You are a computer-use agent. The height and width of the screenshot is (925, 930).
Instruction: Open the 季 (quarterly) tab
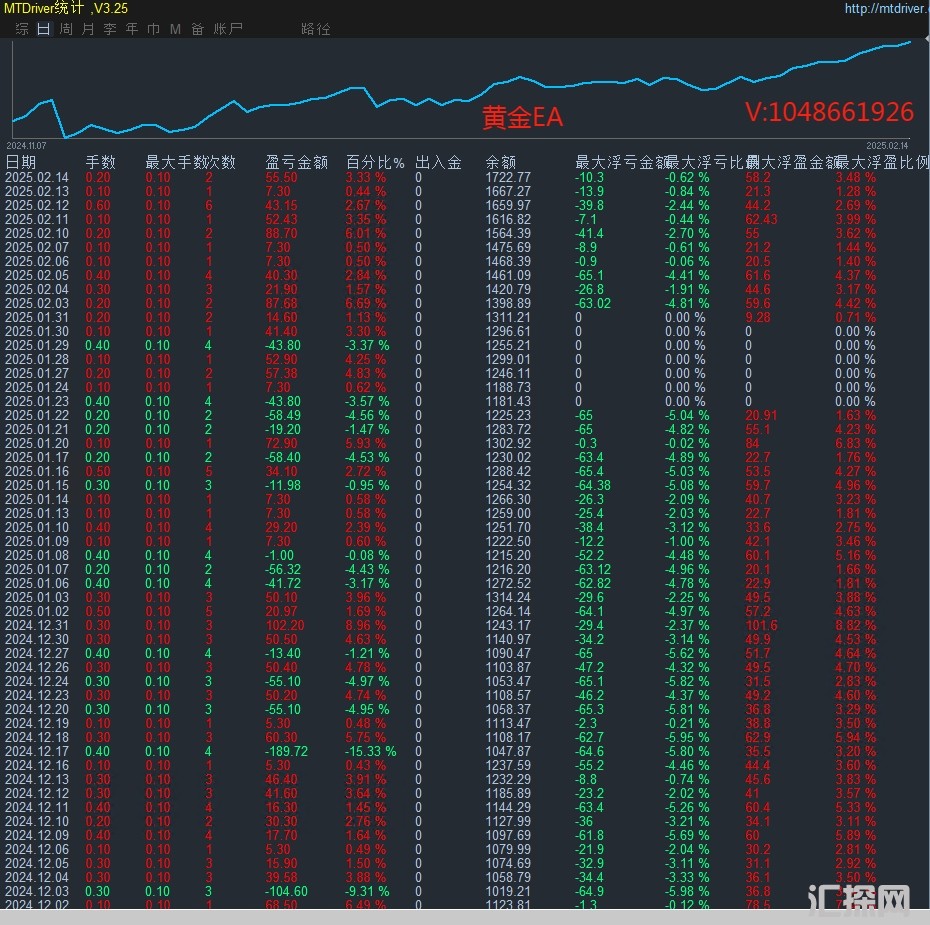pyautogui.click(x=110, y=29)
